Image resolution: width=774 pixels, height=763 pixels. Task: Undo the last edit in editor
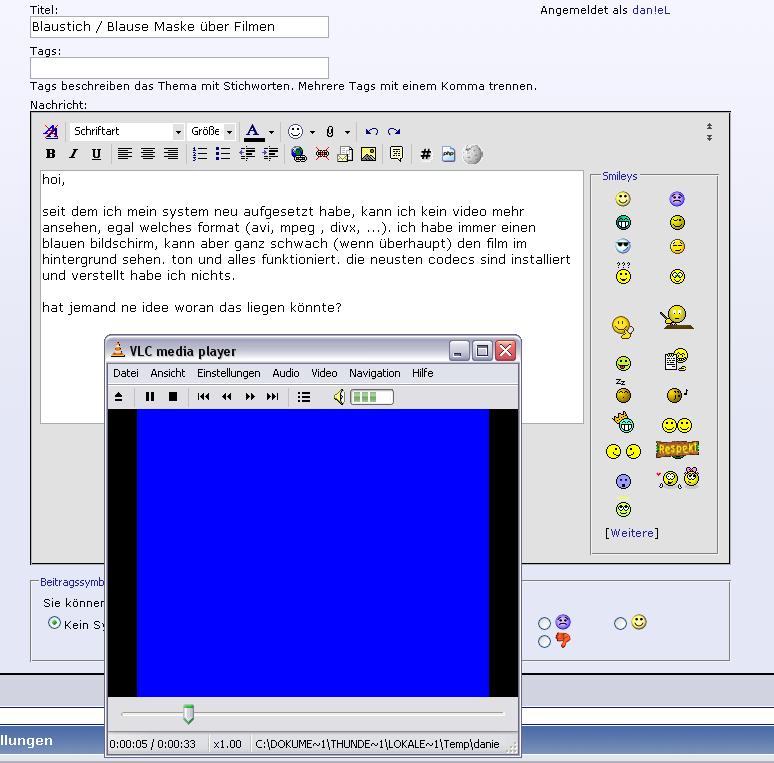[x=372, y=131]
